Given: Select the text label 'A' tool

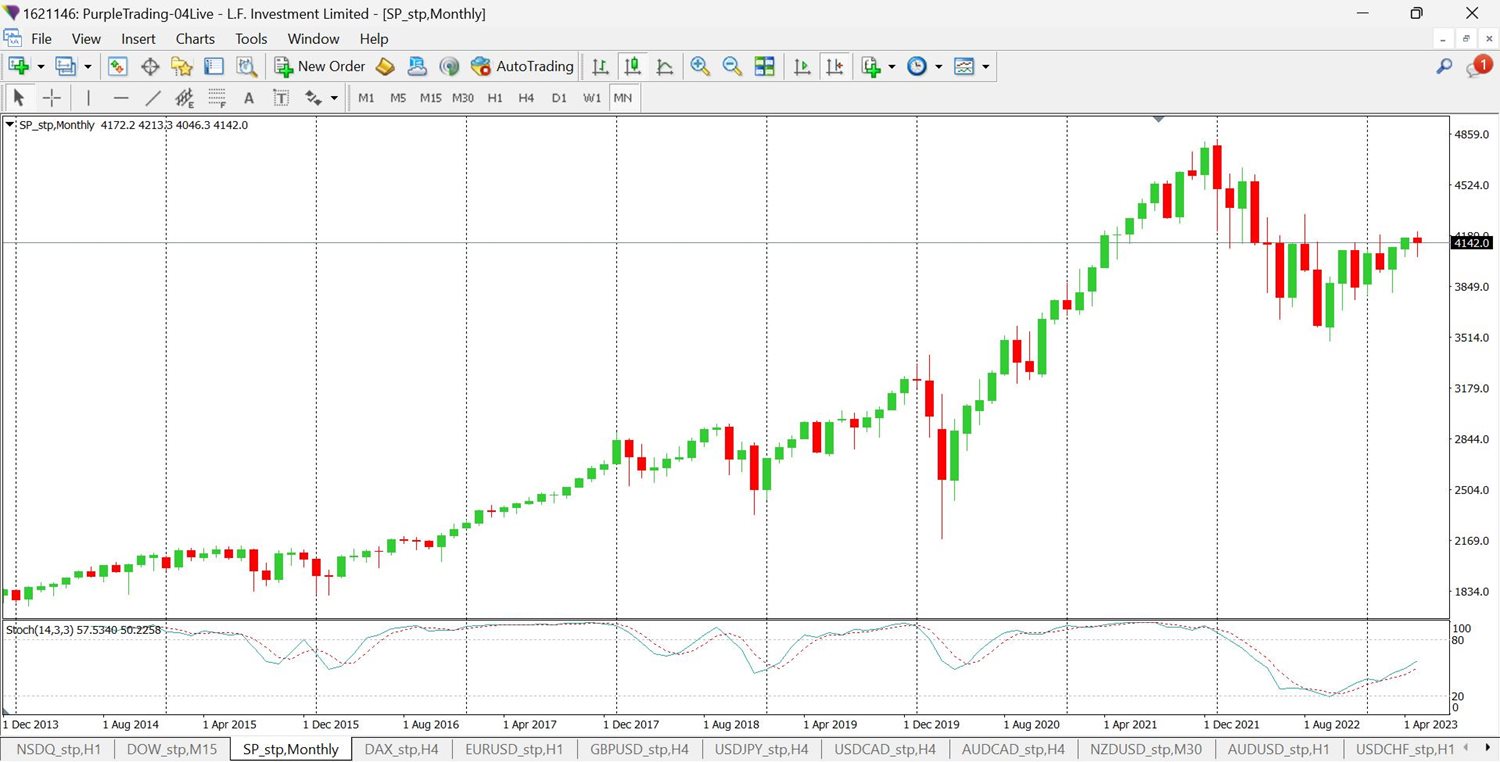Looking at the screenshot, I should 249,98.
